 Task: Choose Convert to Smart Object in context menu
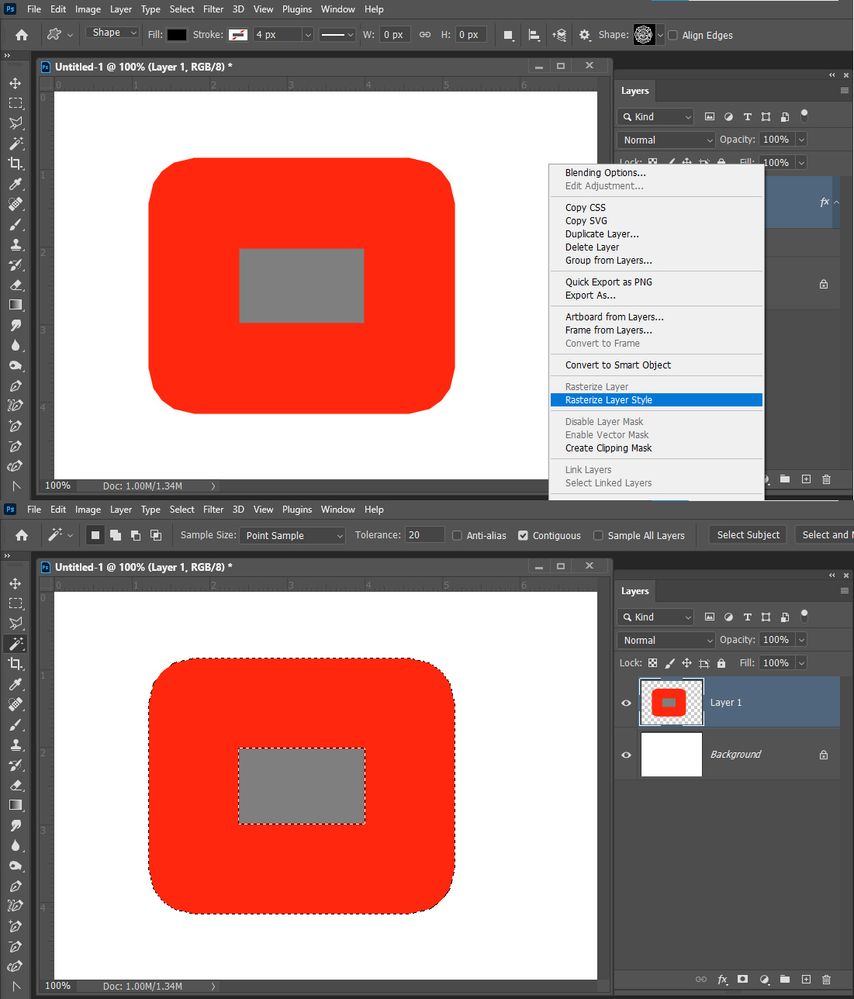(618, 365)
